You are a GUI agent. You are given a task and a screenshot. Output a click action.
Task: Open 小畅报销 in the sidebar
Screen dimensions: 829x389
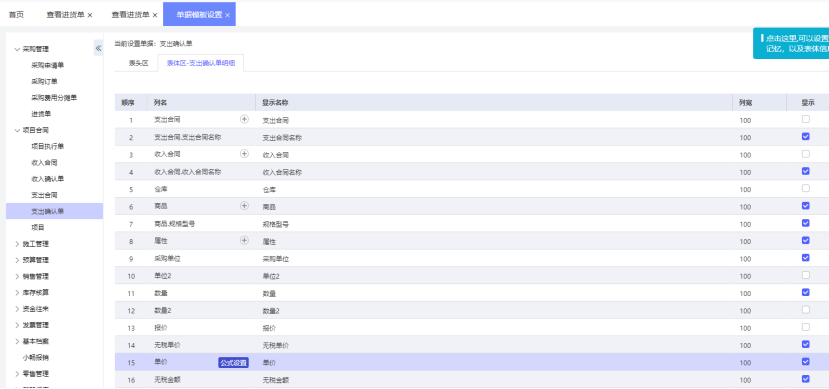coord(36,357)
